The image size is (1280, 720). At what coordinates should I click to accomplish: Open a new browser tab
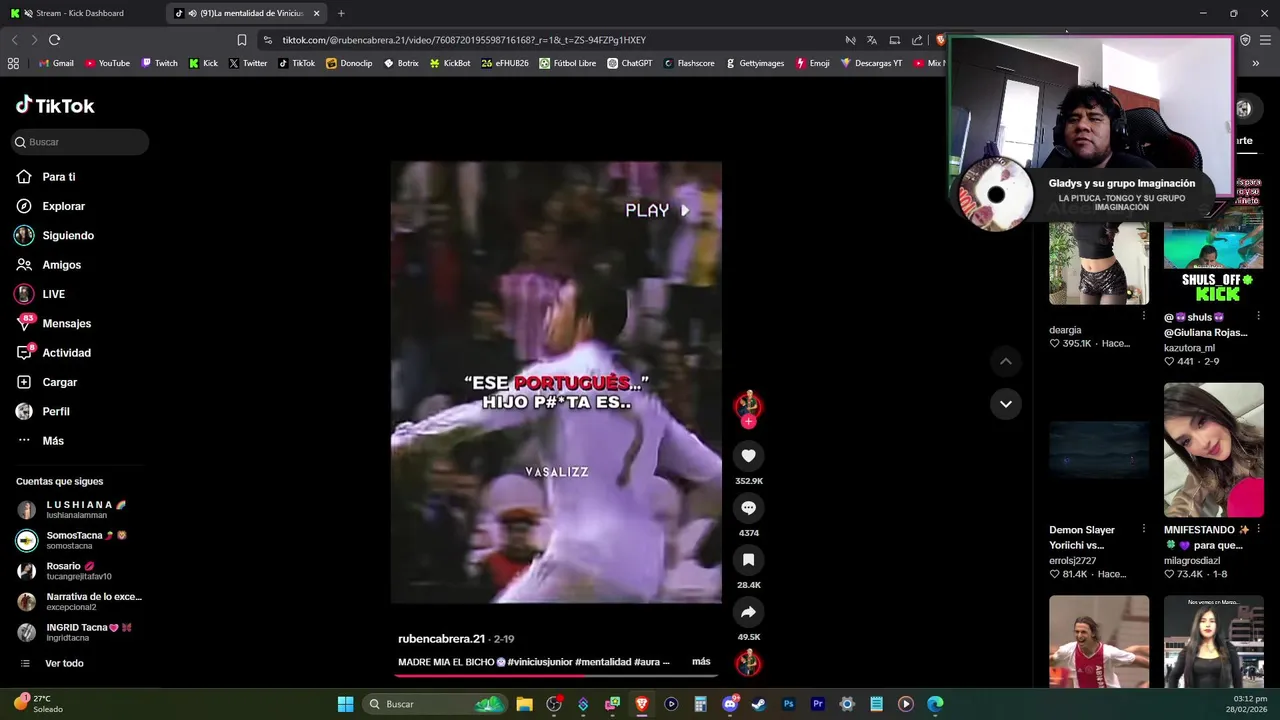pos(341,13)
